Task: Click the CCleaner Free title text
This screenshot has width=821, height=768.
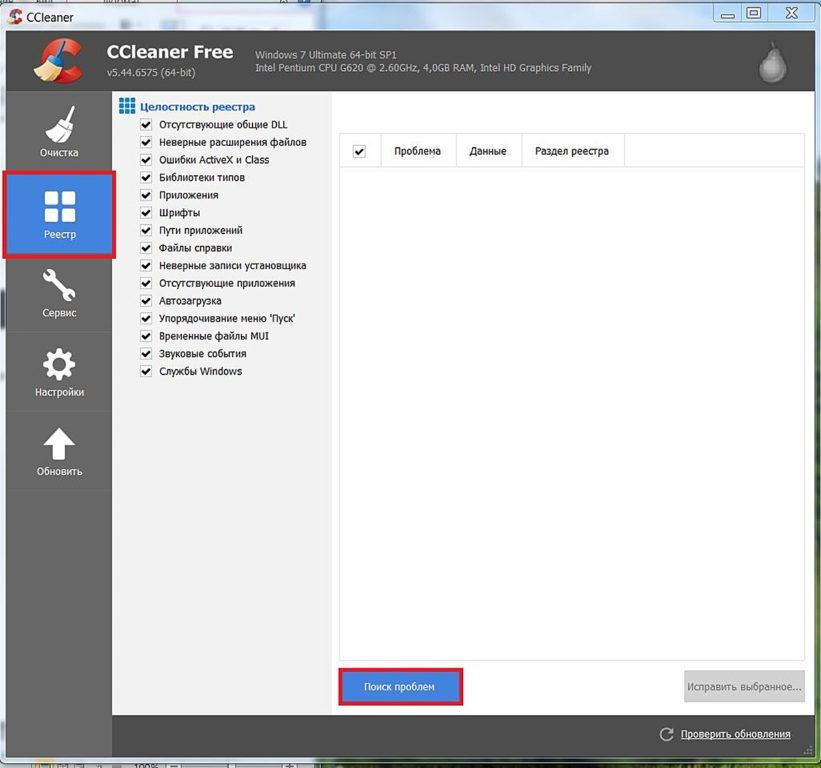Action: 170,52
